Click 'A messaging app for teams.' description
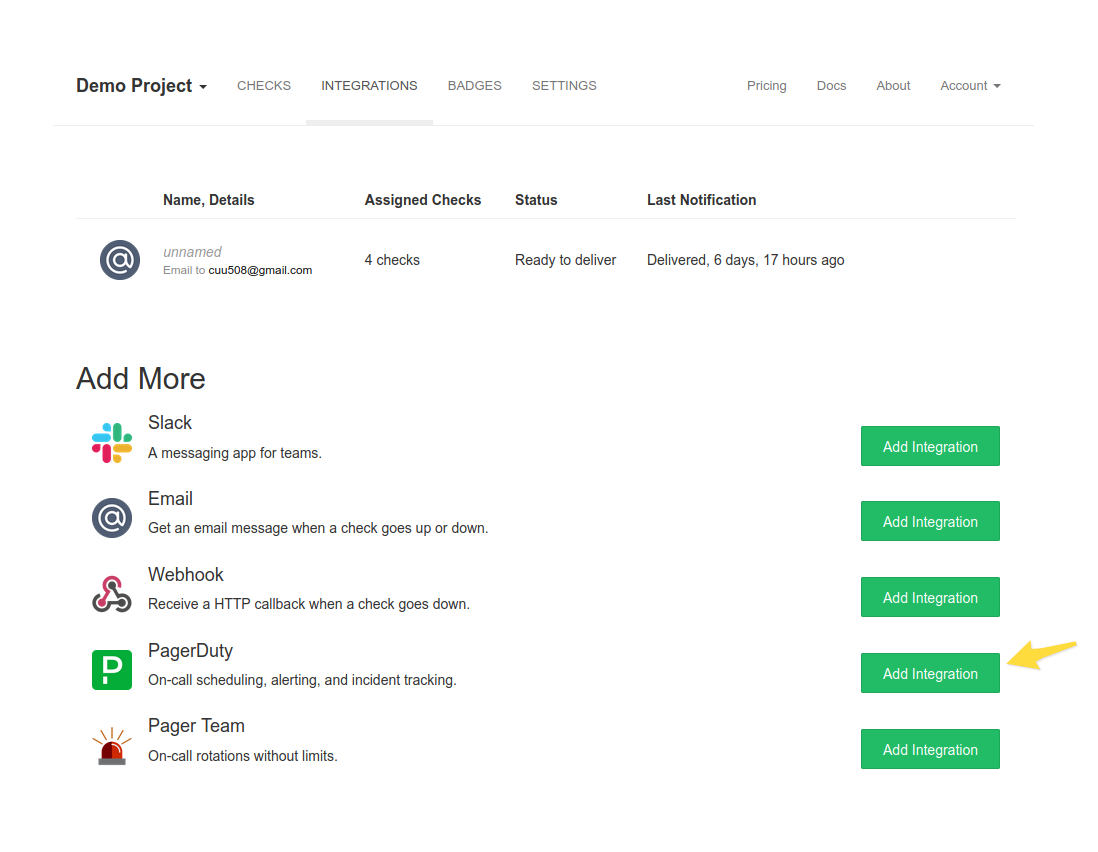1098x852 pixels. (235, 453)
